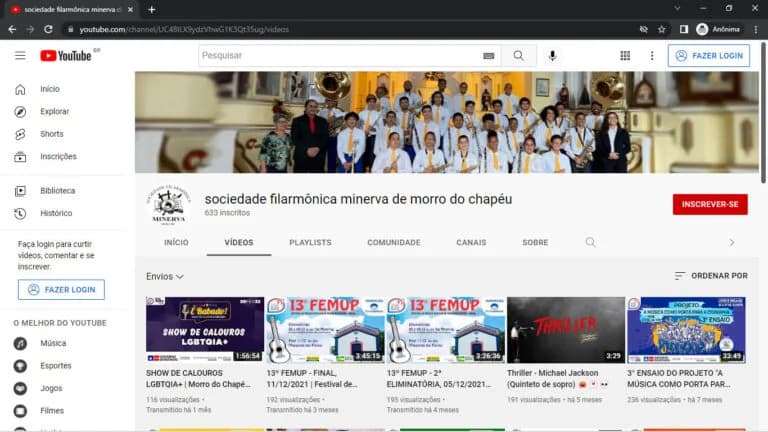Bookmark this page with the star icon
Screen dimensions: 768x432
(662, 29)
